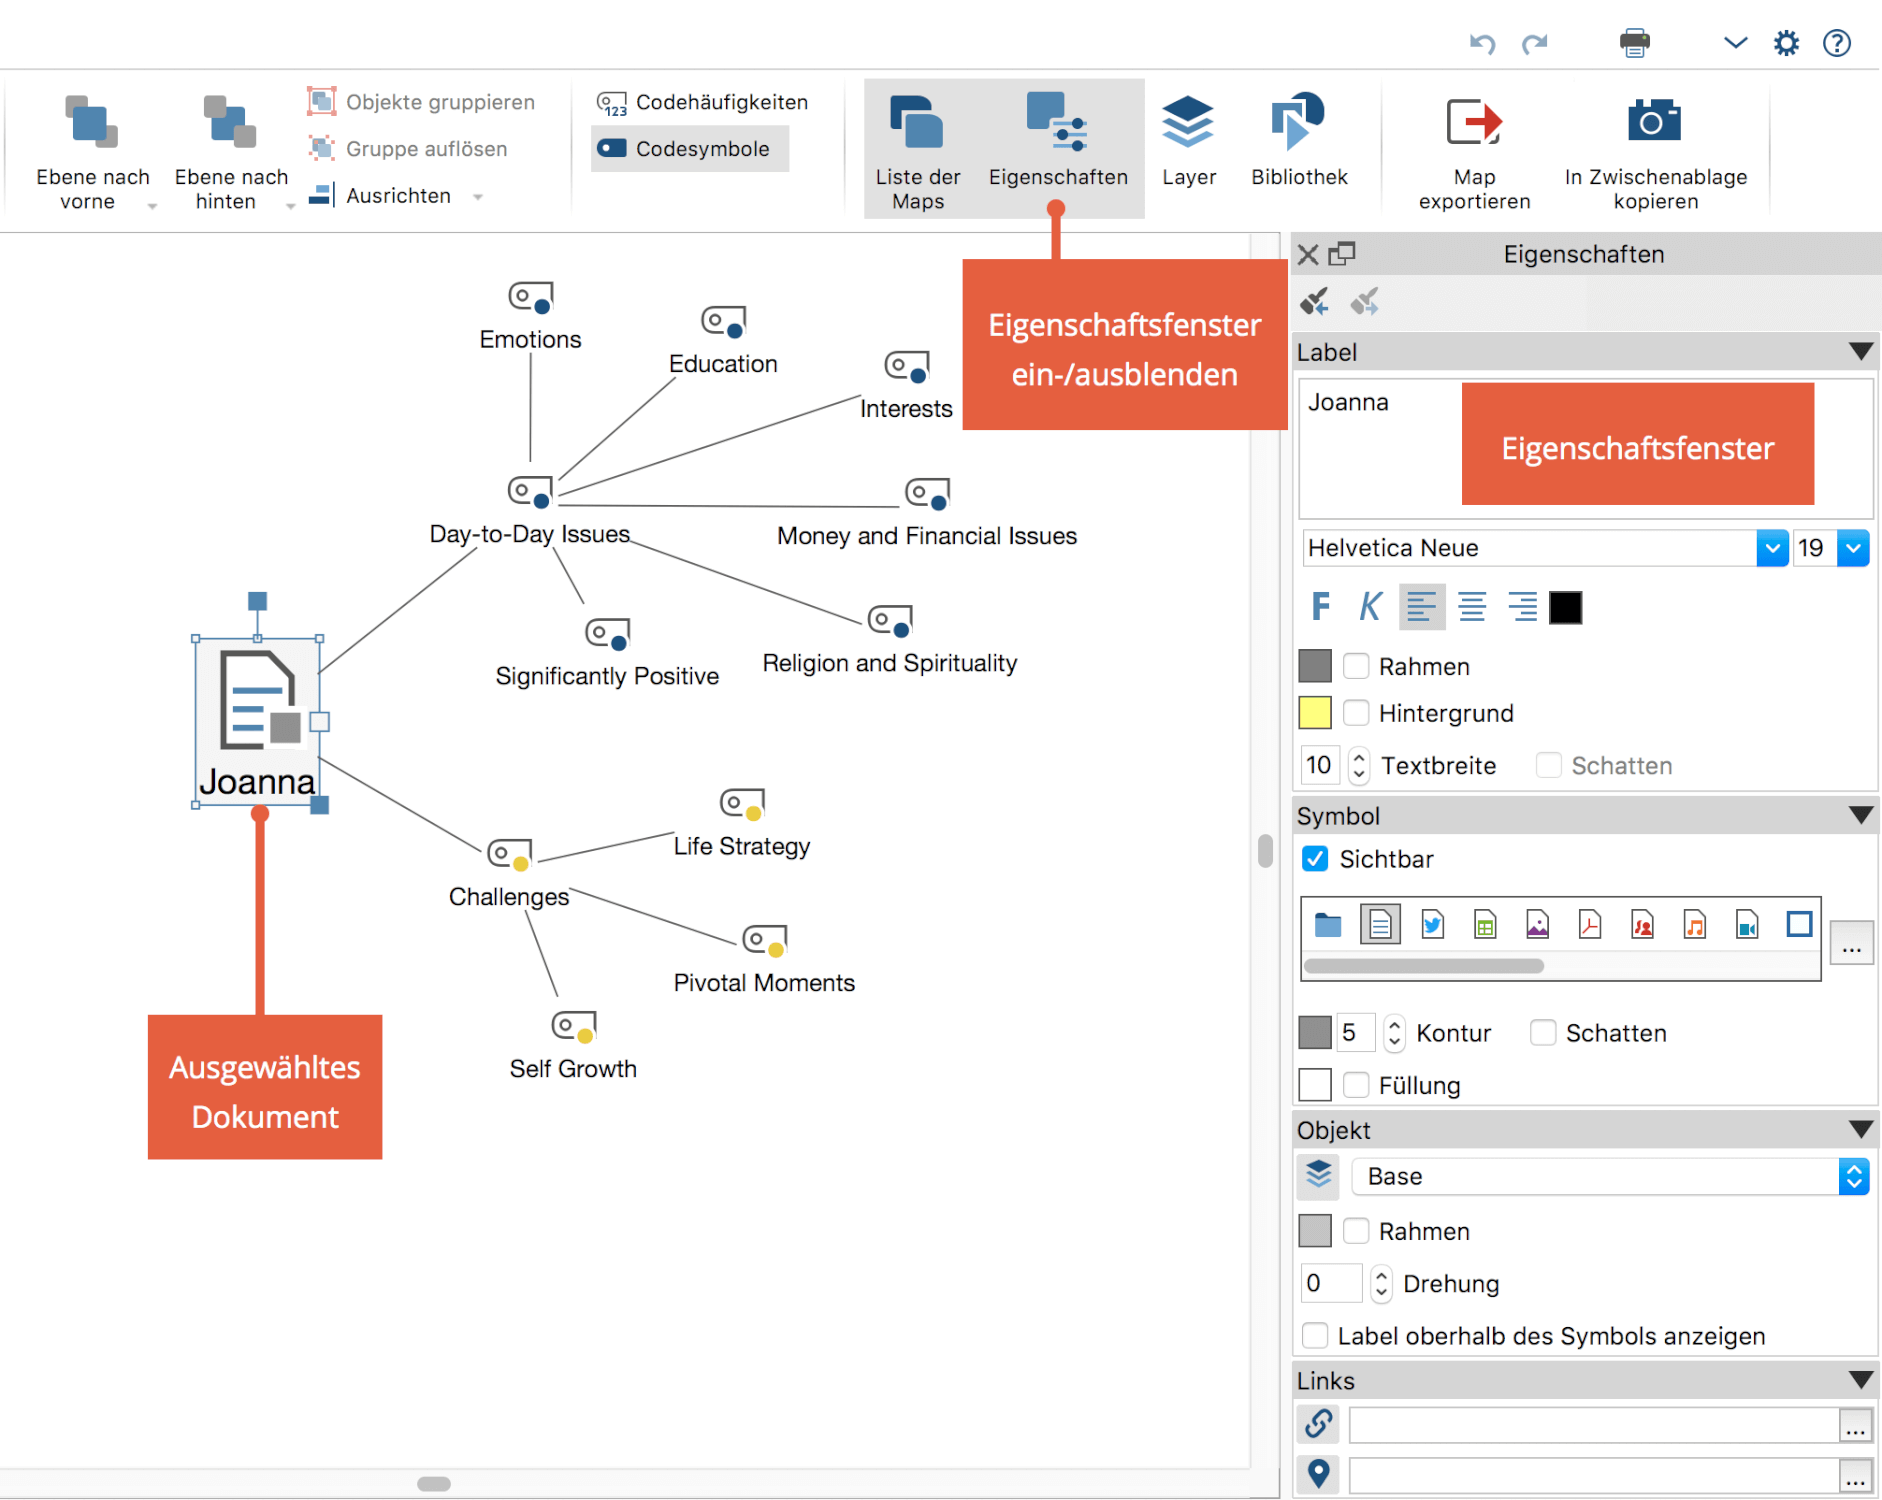Select the audio document symbol
The height and width of the screenshot is (1500, 1882).
[1694, 925]
